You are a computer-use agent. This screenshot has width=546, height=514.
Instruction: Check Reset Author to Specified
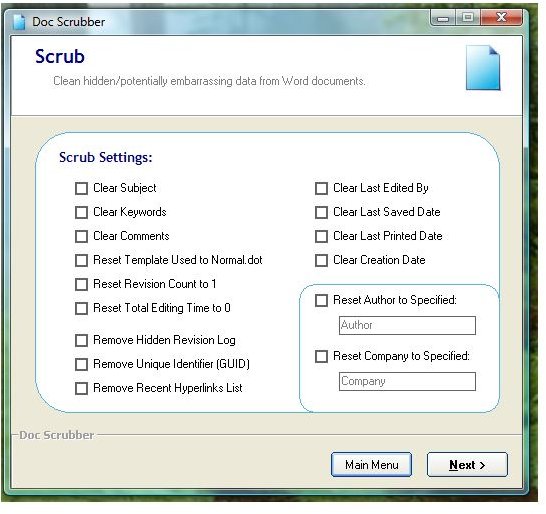[321, 301]
